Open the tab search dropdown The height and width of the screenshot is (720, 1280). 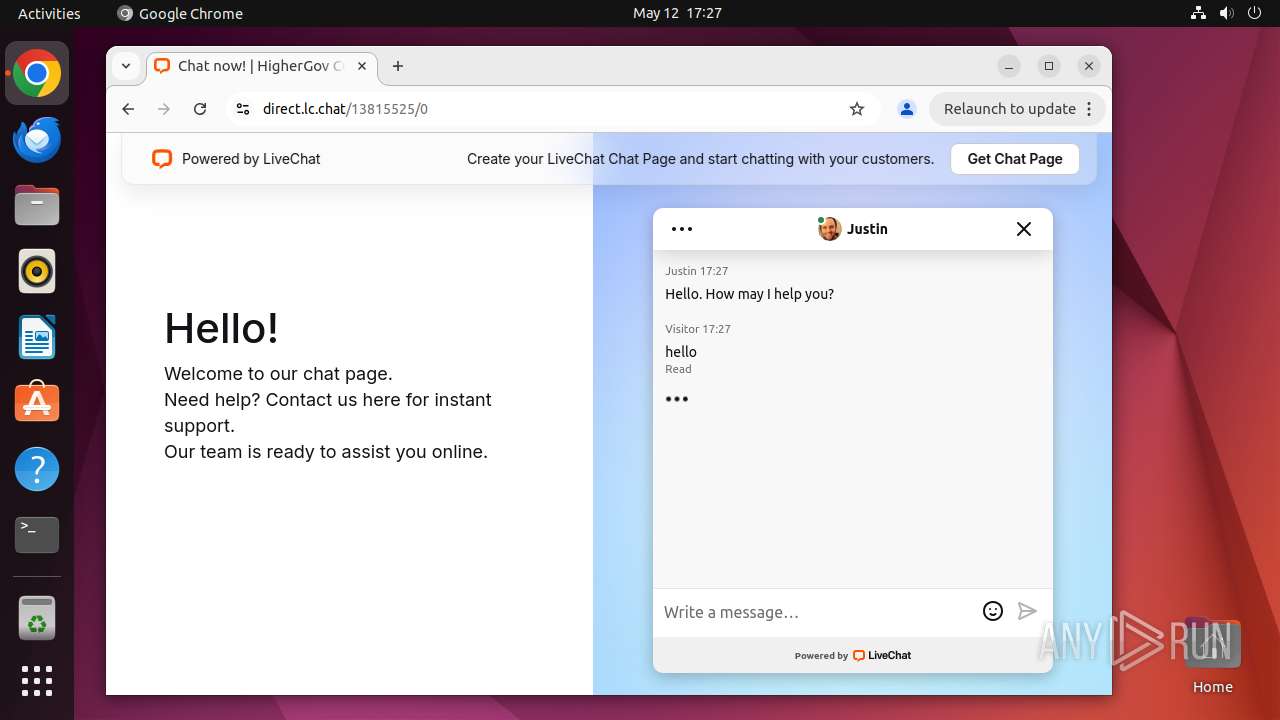[x=126, y=66]
